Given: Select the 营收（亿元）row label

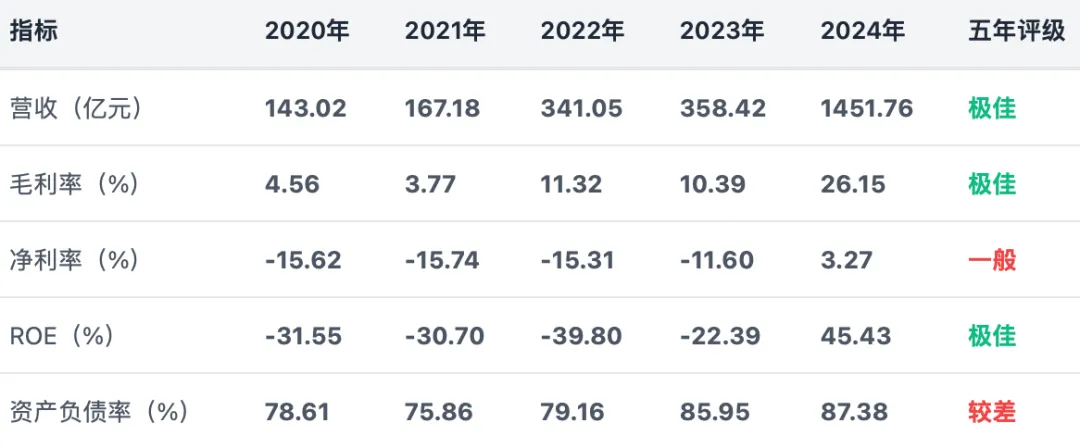Looking at the screenshot, I should click(76, 108).
